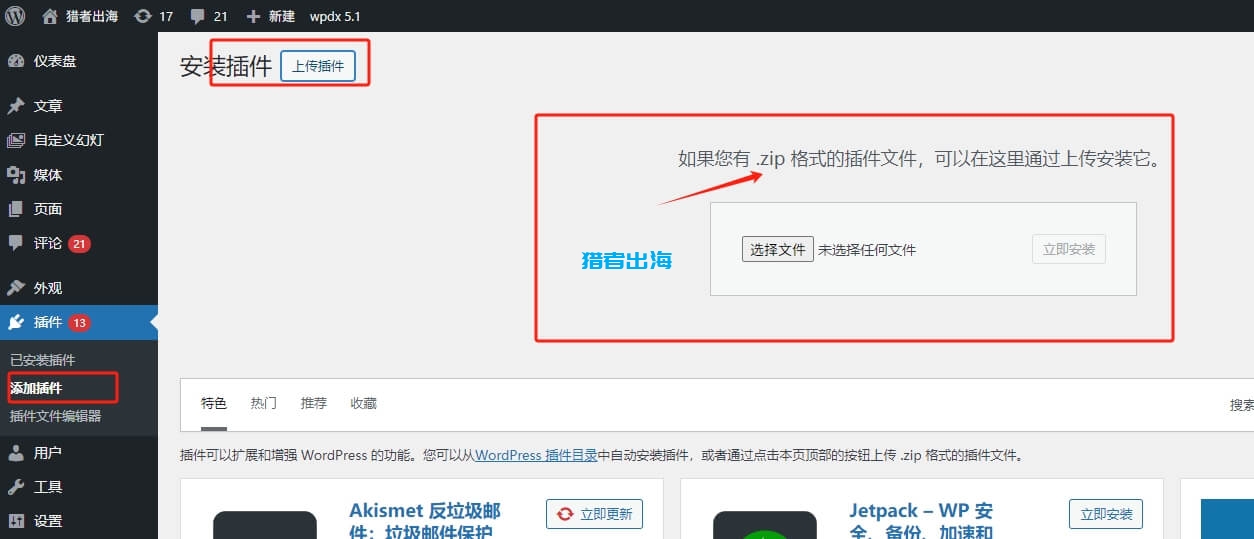Viewport: 1254px width, 539px height.
Task: Click the greyed 立即安装 upload button
Action: (x=1069, y=249)
